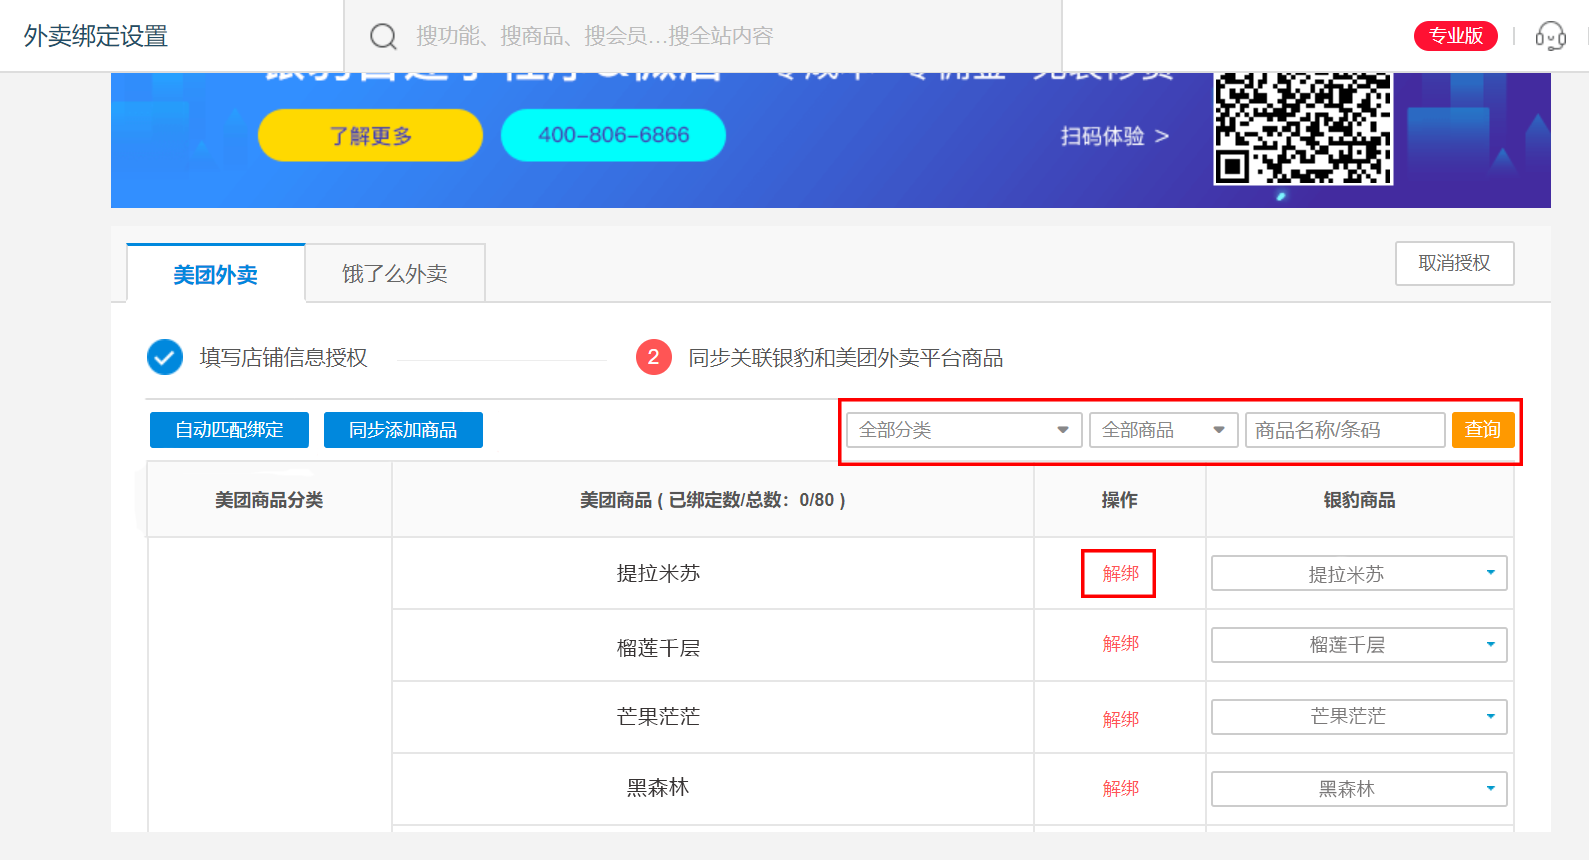Click the blue checkmark step icon
1589x860 pixels.
(165, 357)
